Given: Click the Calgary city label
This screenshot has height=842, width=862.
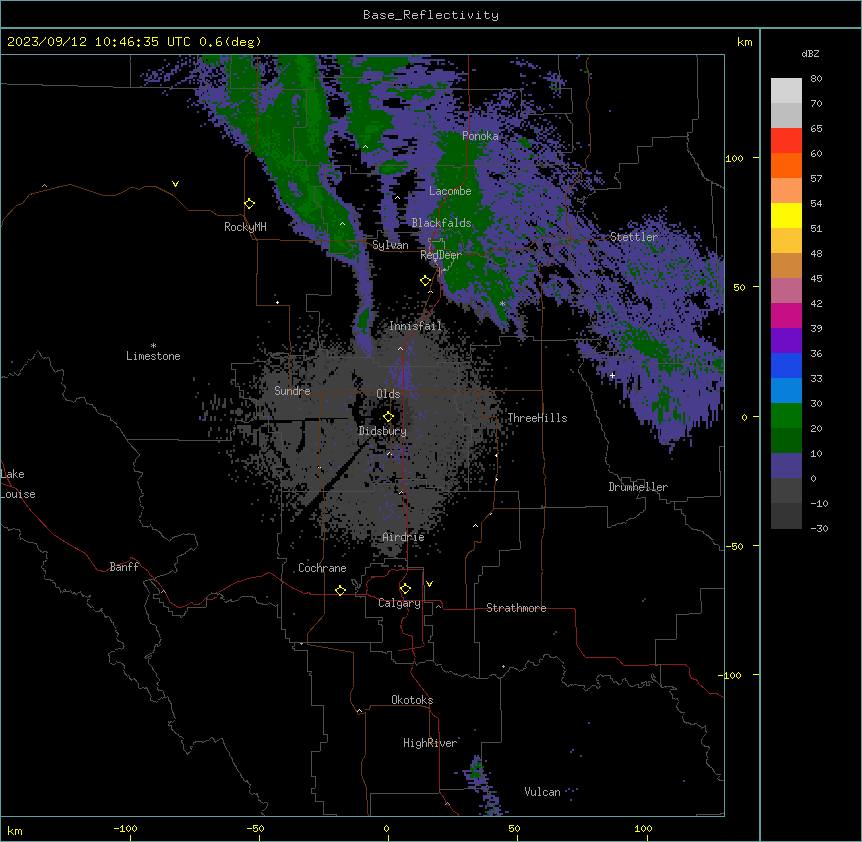Looking at the screenshot, I should point(400,603).
